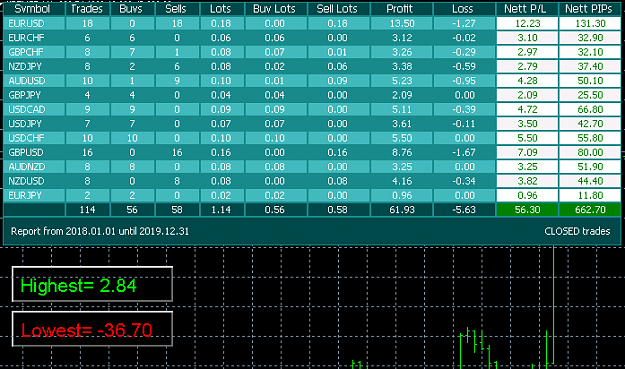Click the Sell Lots column header
625x369 pixels.
[x=338, y=9]
